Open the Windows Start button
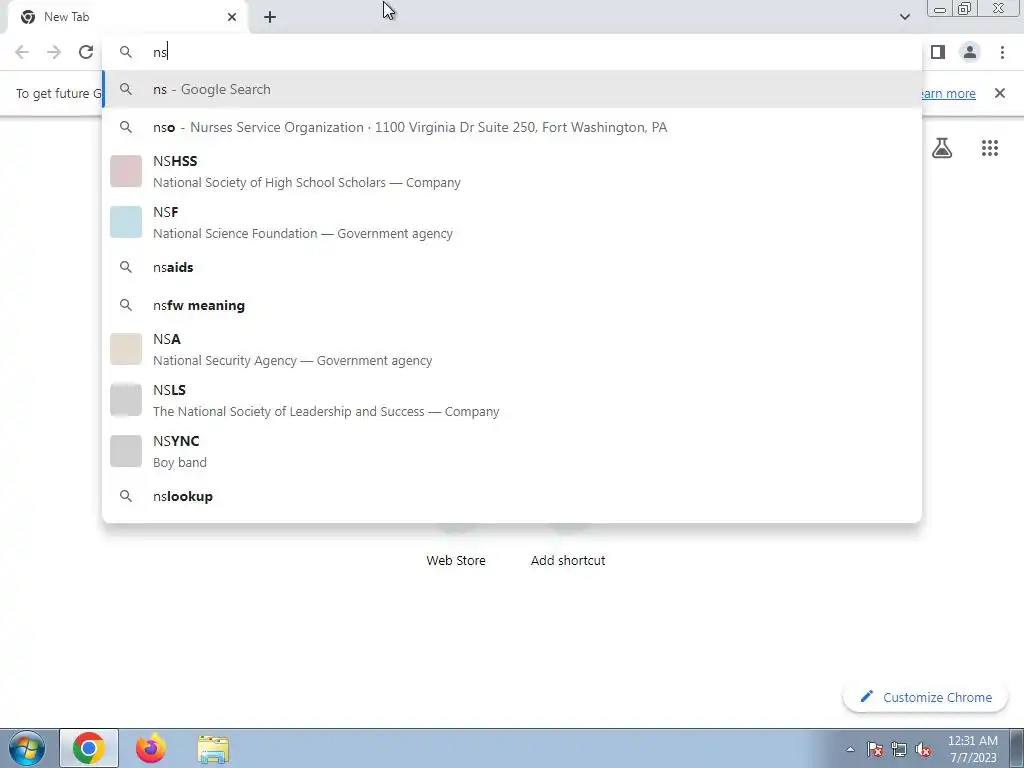 27,748
